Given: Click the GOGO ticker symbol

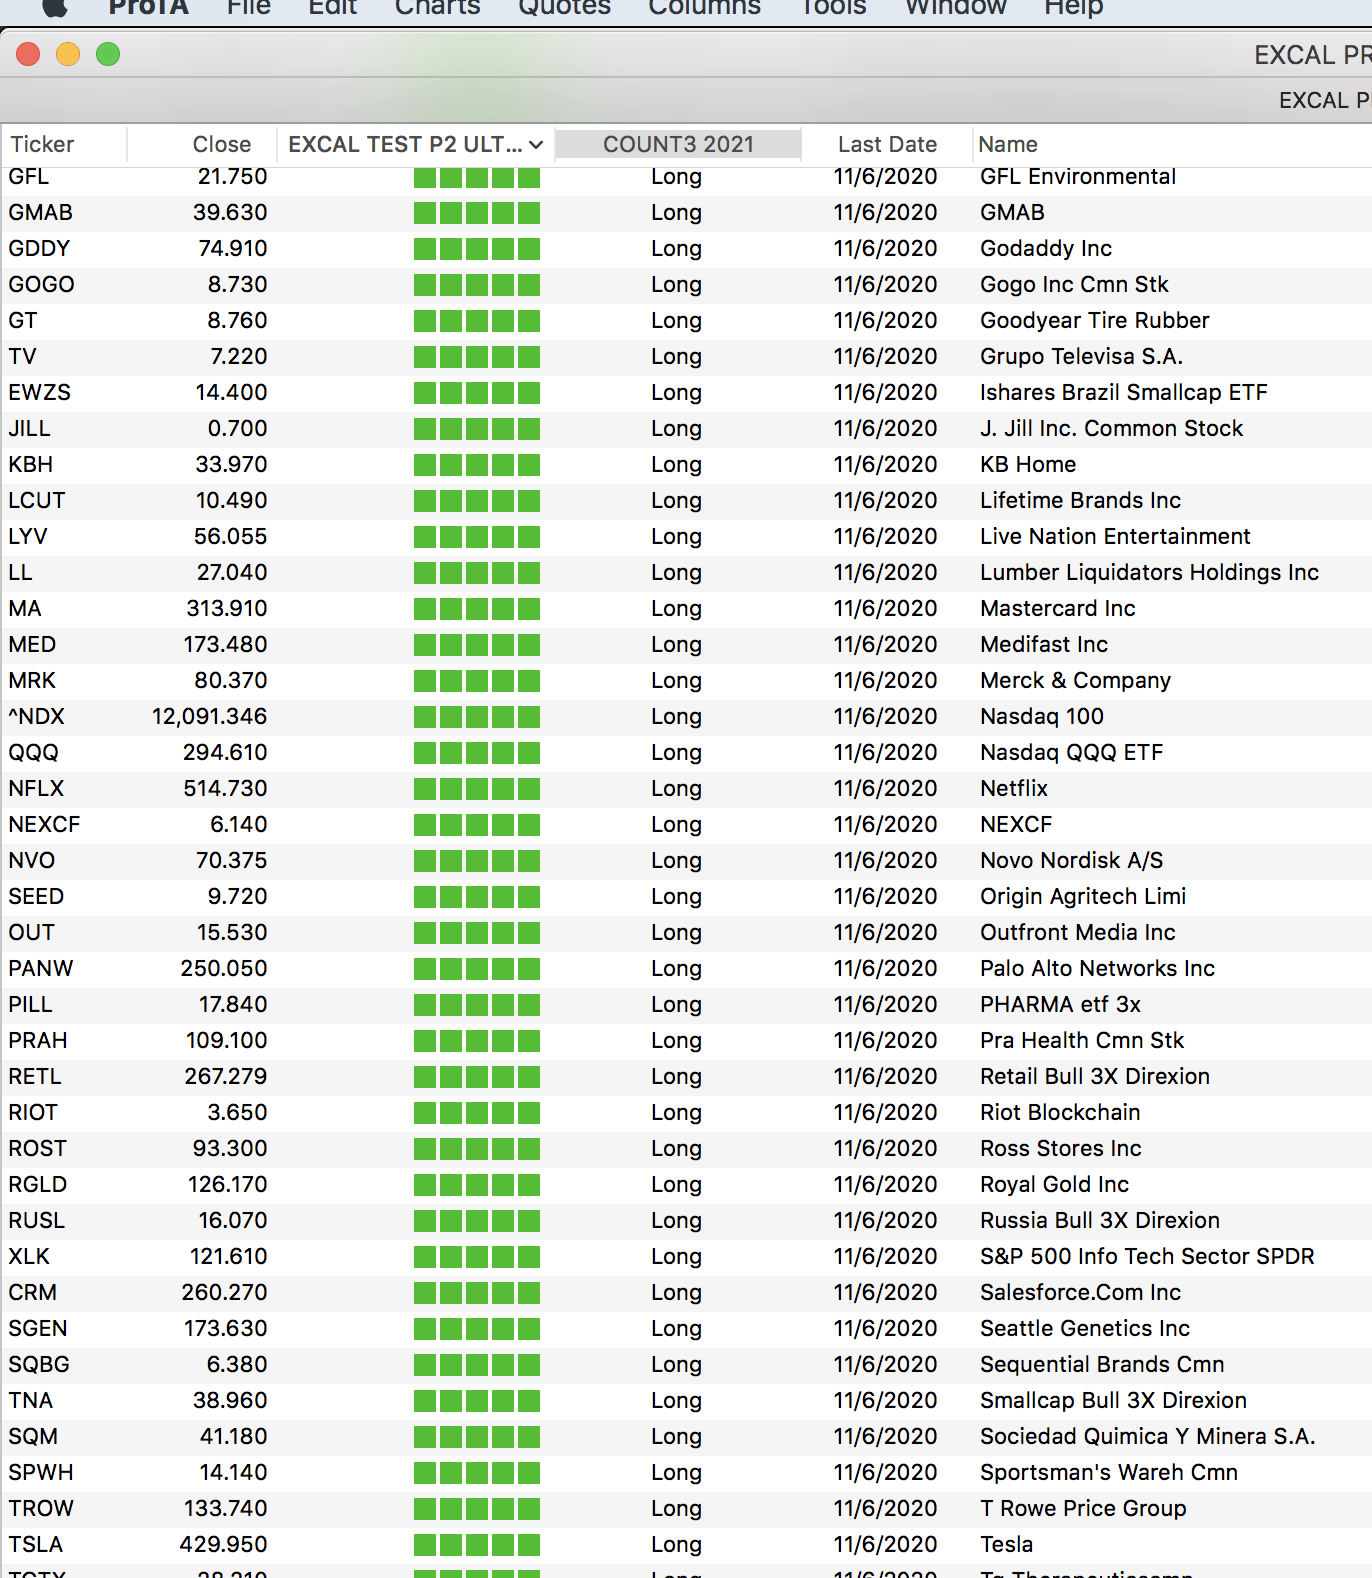Looking at the screenshot, I should click(41, 285).
